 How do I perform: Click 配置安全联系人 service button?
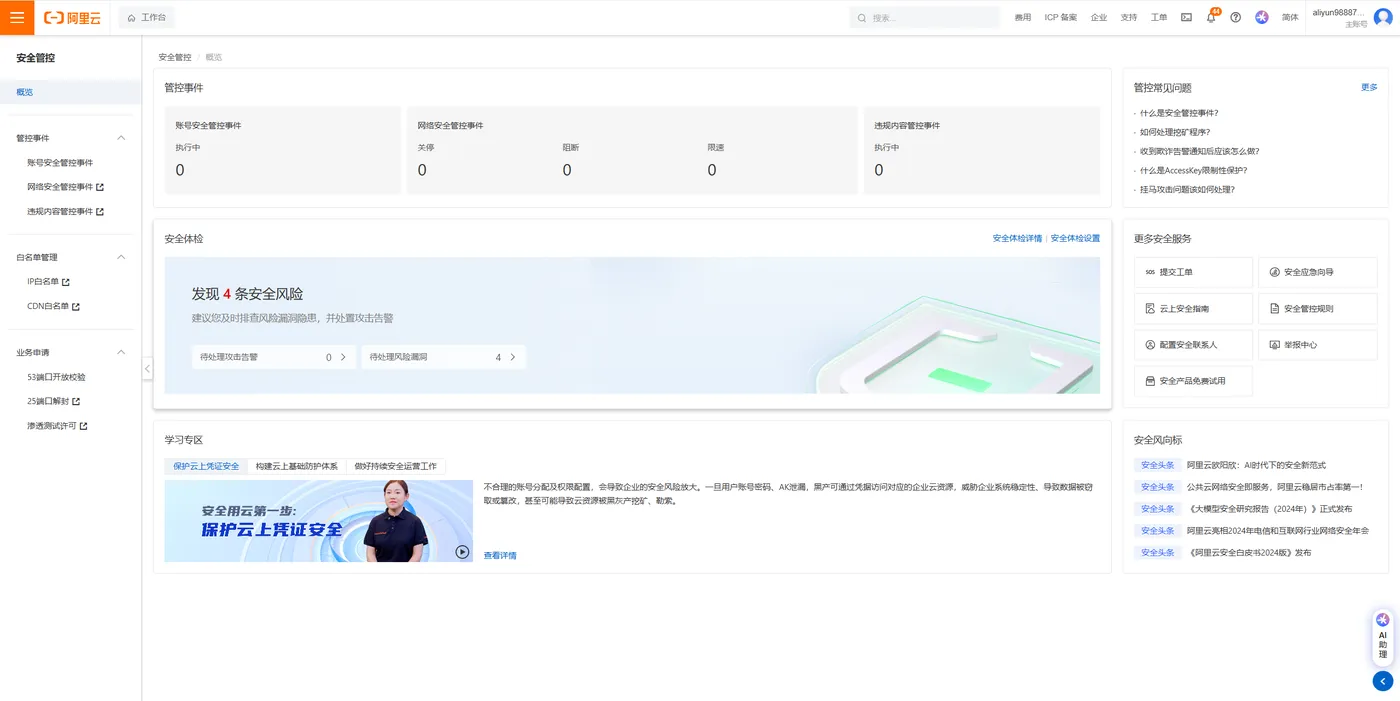coord(1193,345)
